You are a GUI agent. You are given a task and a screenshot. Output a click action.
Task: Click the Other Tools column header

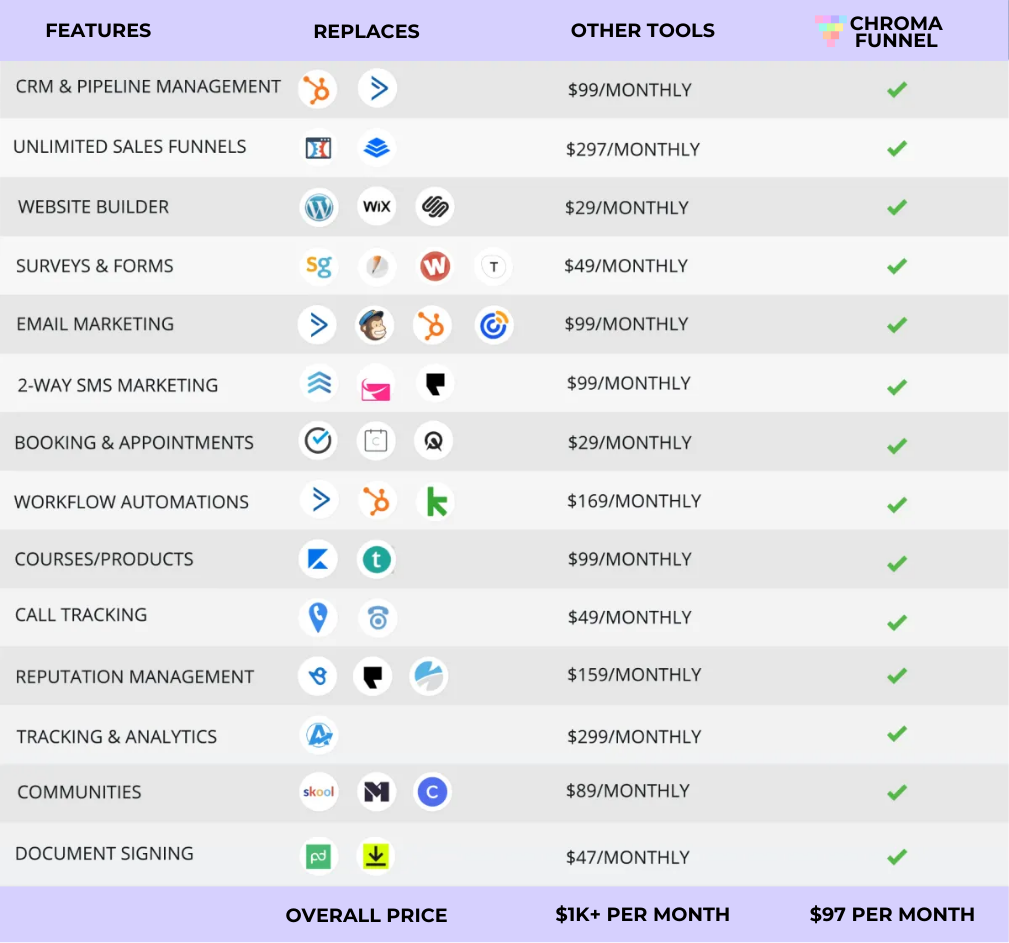(643, 31)
